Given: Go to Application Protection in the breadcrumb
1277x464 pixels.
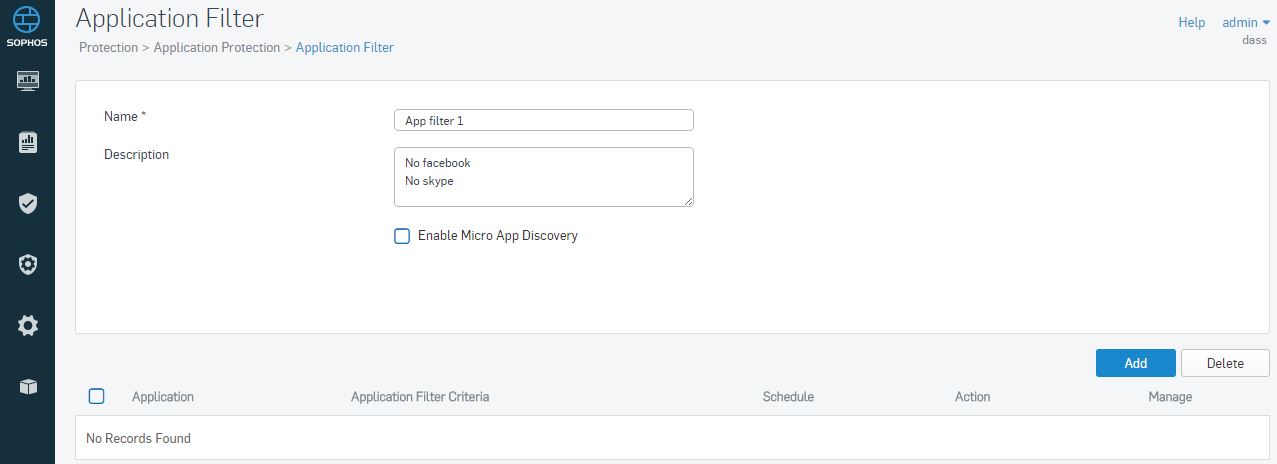Looking at the screenshot, I should (x=217, y=47).
